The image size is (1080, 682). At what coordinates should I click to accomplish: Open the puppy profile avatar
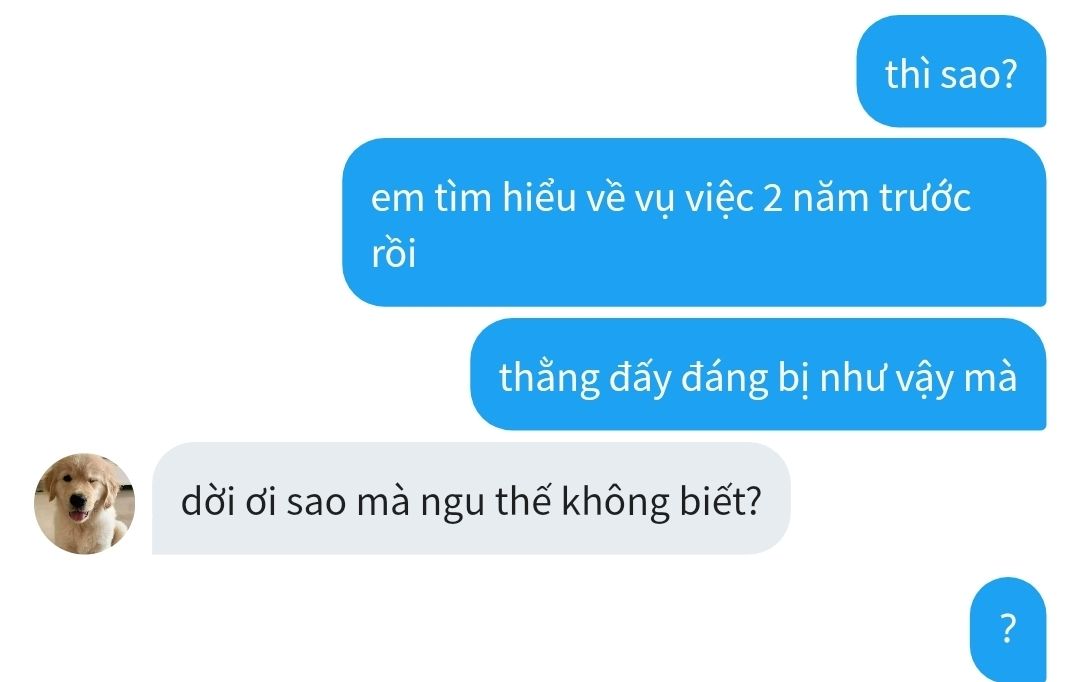[x=84, y=504]
